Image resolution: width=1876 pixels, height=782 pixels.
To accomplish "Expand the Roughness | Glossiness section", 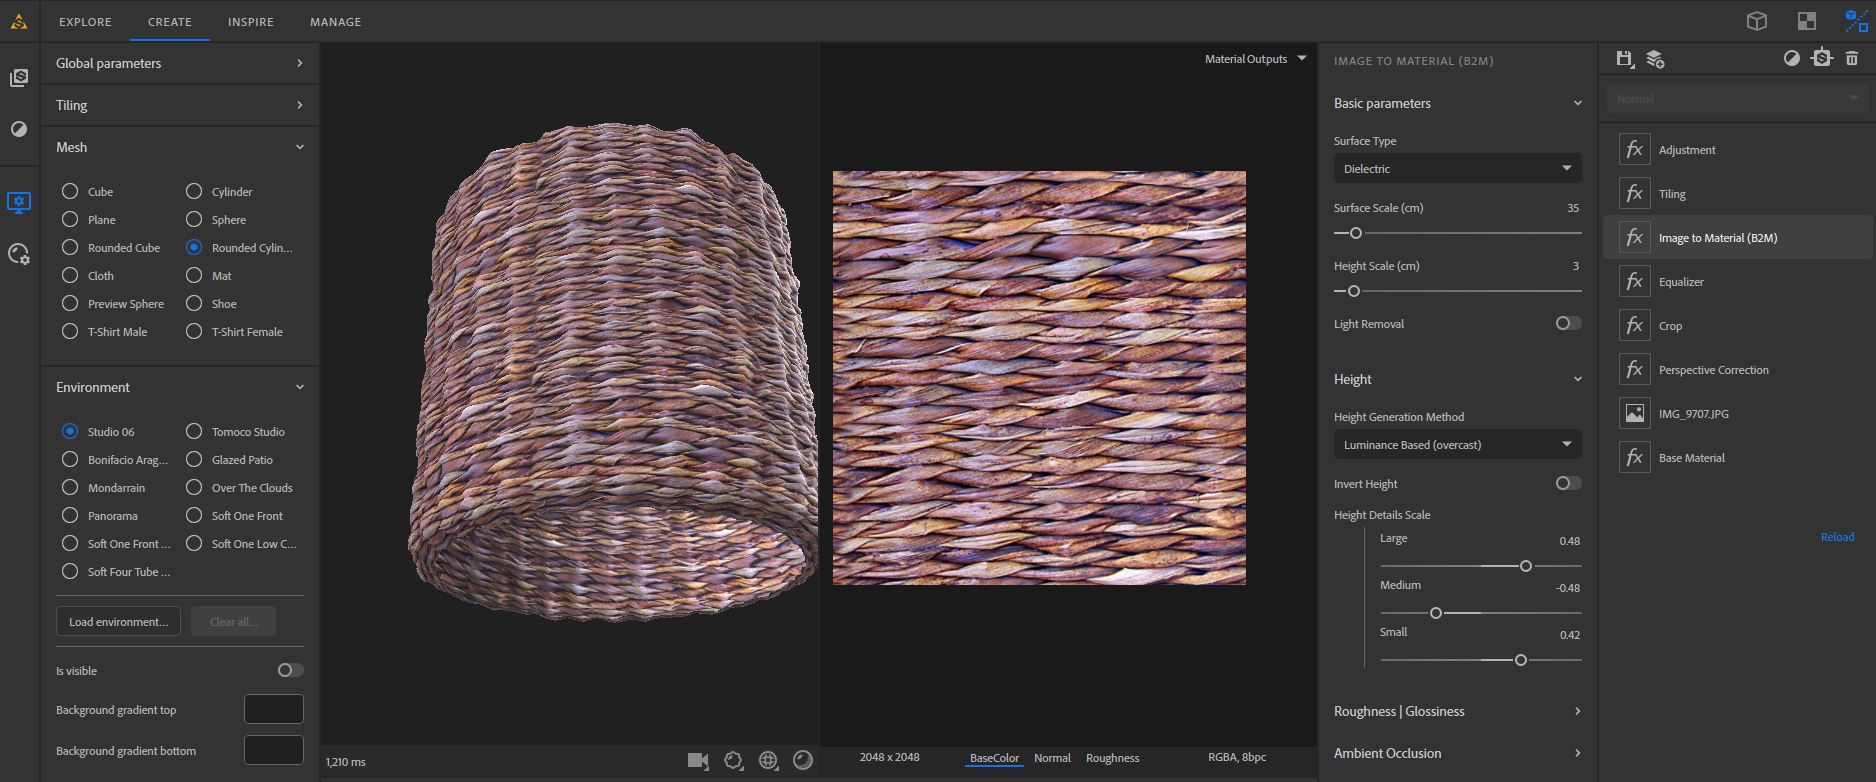I will click(x=1457, y=711).
